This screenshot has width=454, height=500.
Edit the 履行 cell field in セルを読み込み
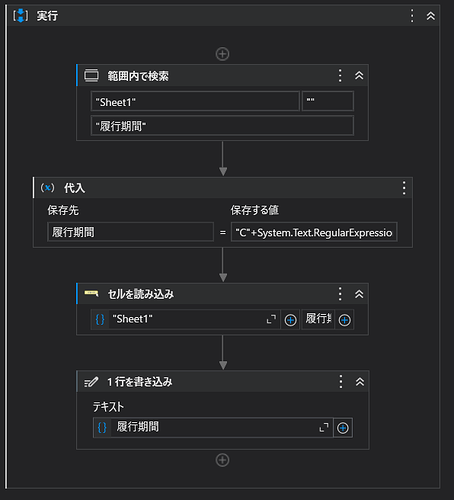tap(318, 319)
